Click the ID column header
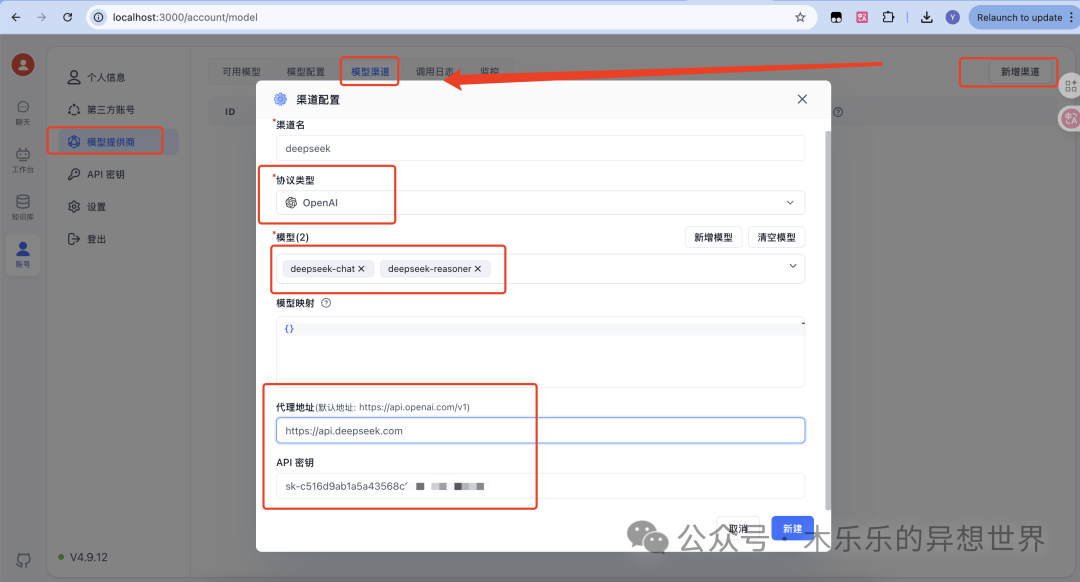Image resolution: width=1080 pixels, height=582 pixels. point(230,112)
